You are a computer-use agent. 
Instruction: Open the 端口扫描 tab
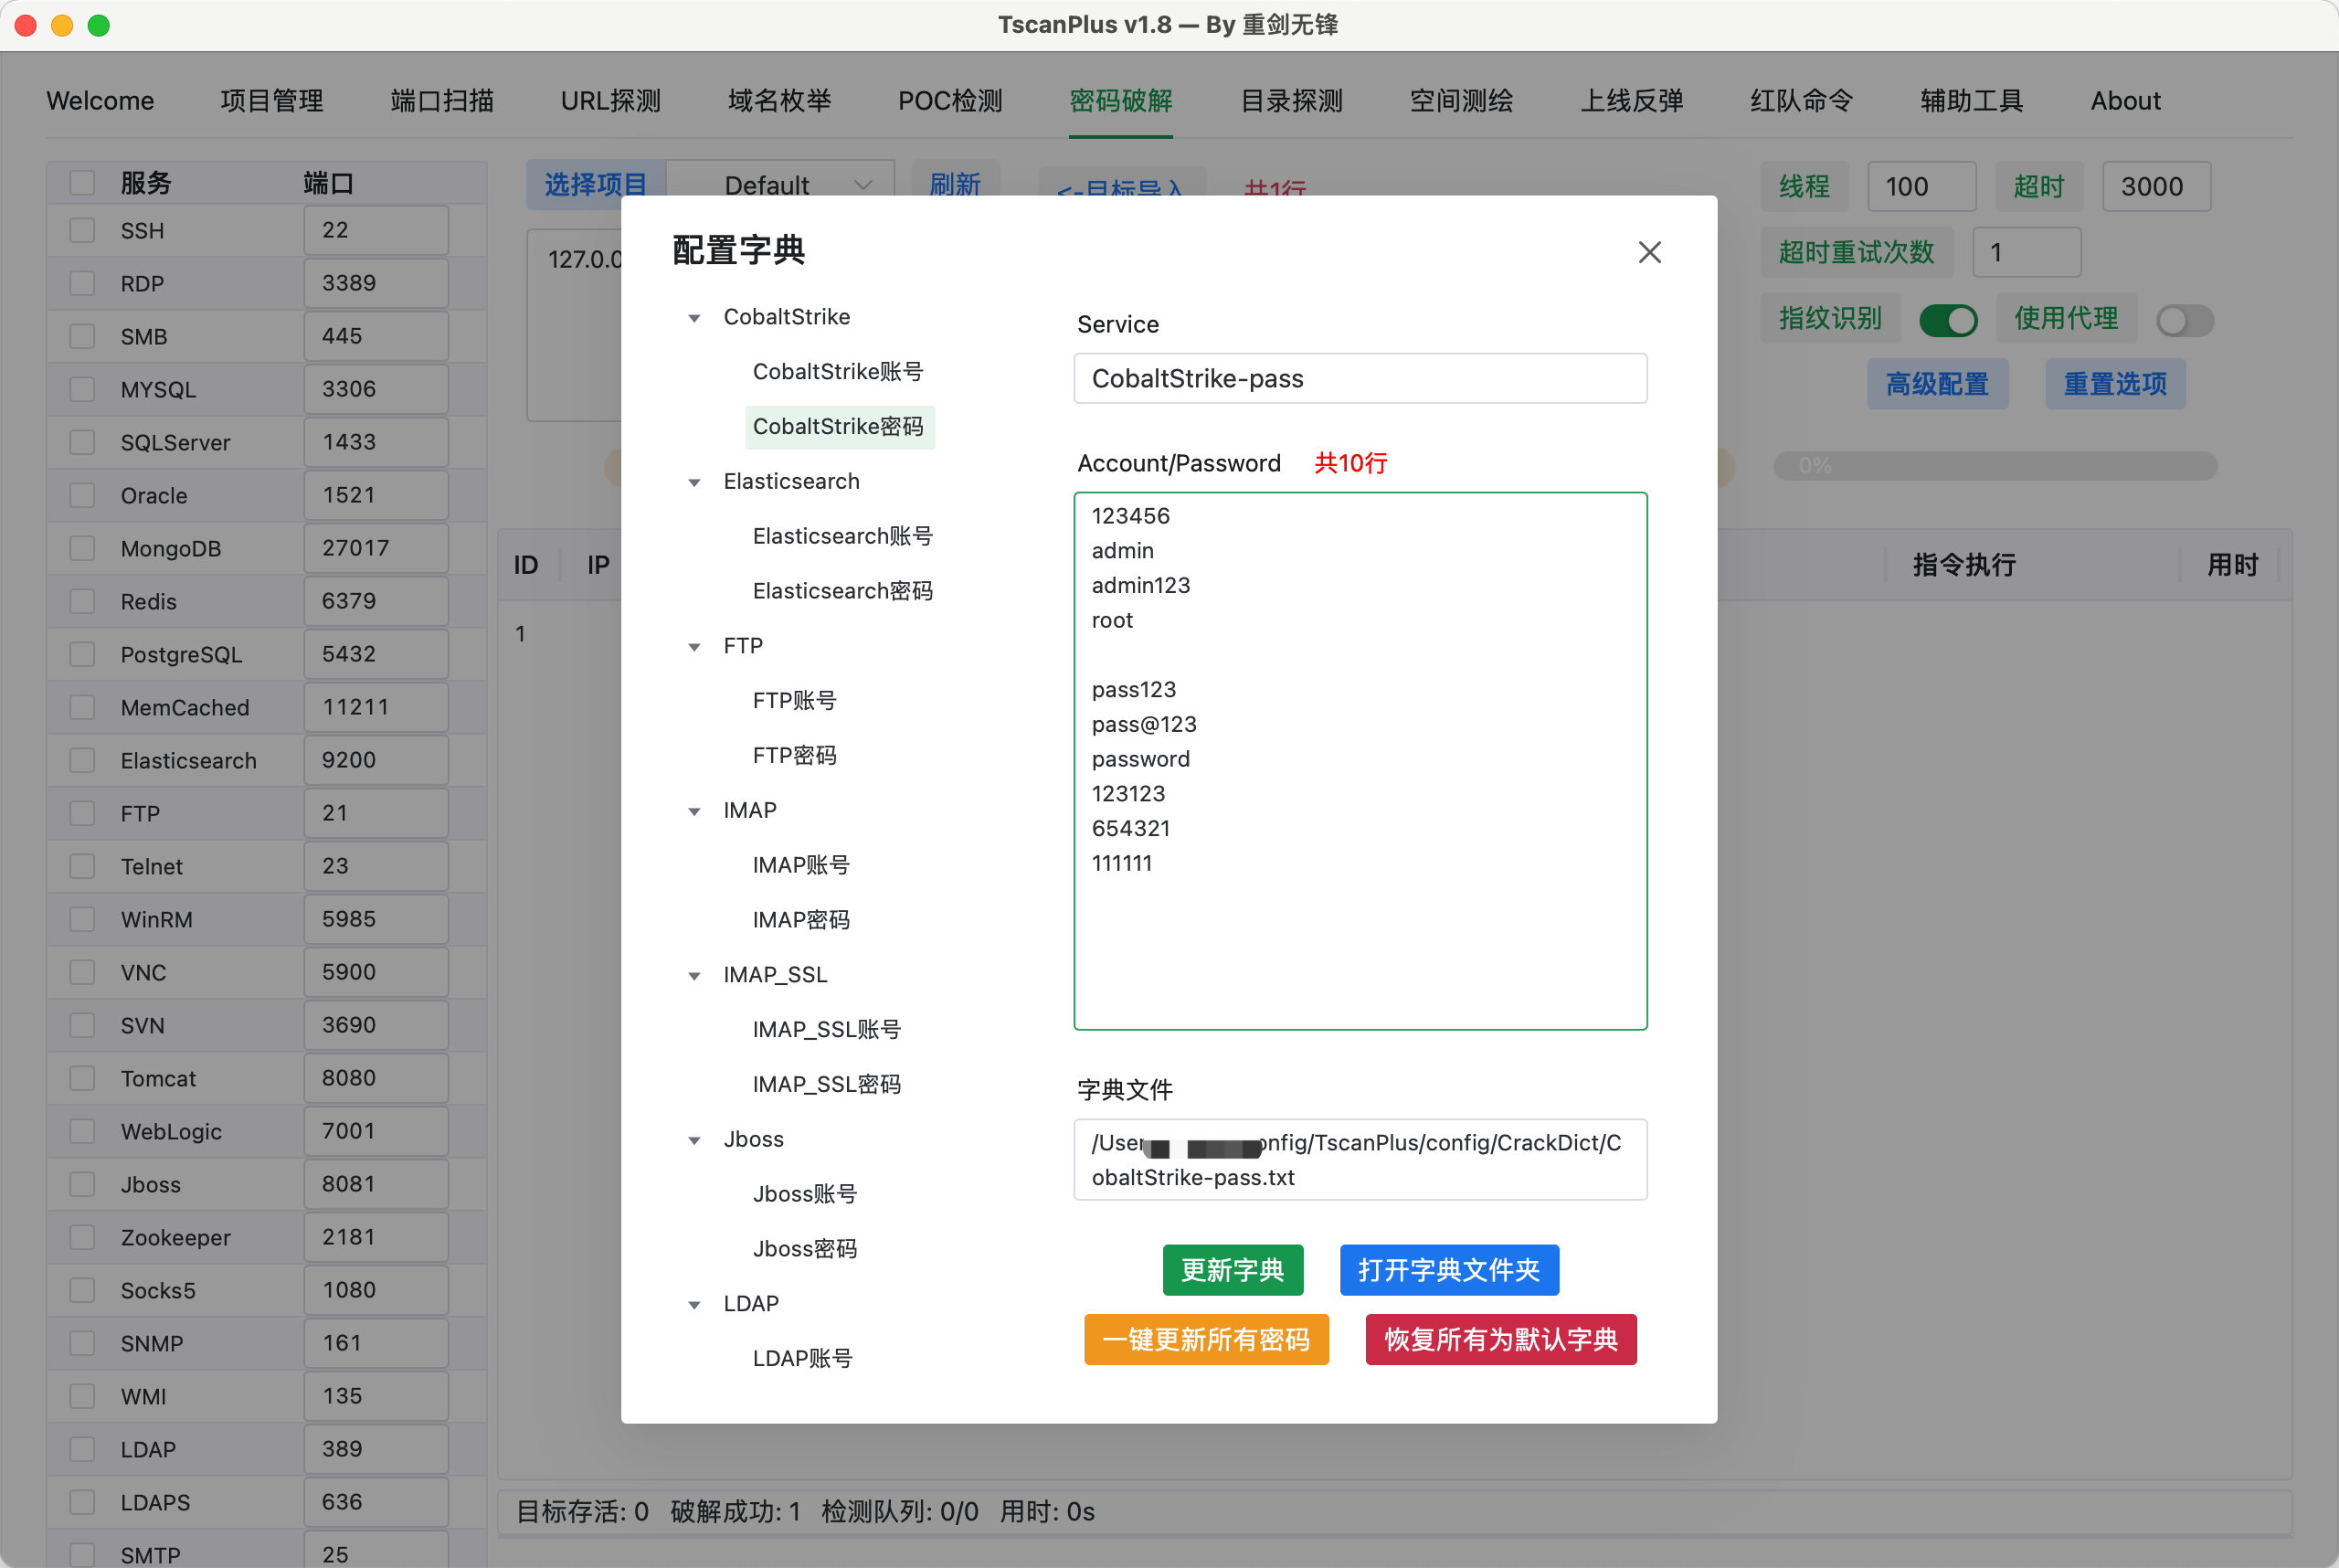click(441, 101)
